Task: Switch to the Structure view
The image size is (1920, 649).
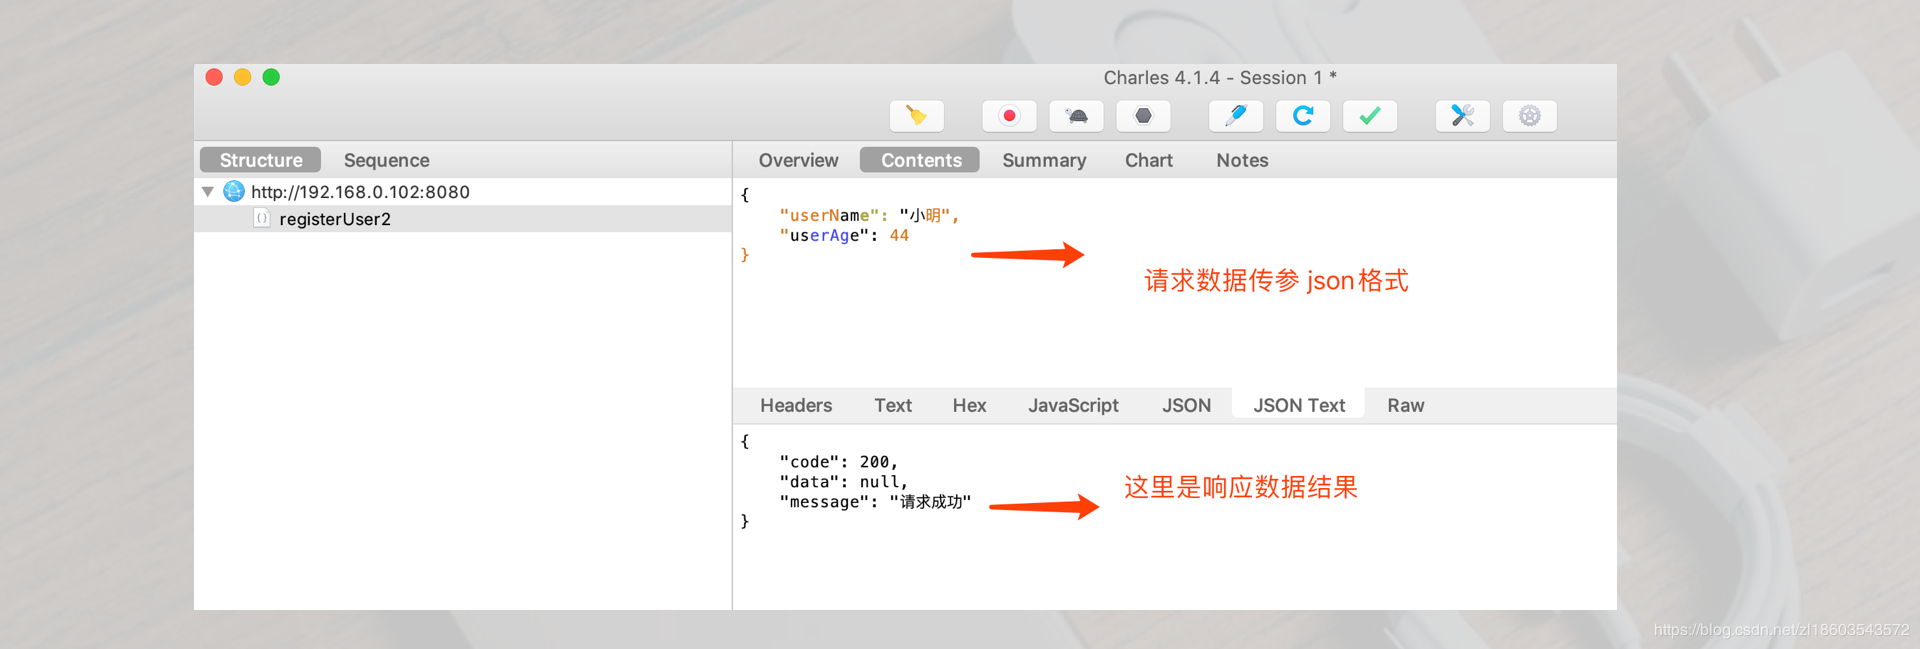Action: [x=261, y=160]
